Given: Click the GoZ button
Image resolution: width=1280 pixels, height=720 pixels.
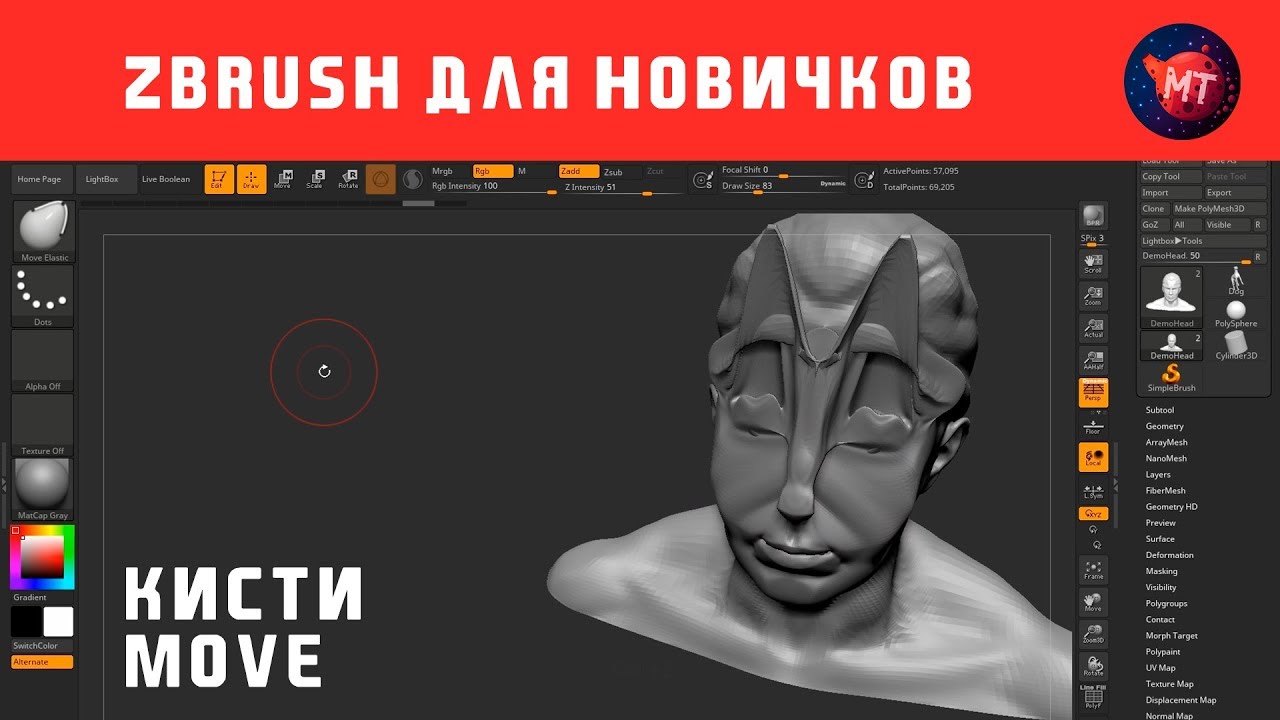Looking at the screenshot, I should coord(1155,225).
